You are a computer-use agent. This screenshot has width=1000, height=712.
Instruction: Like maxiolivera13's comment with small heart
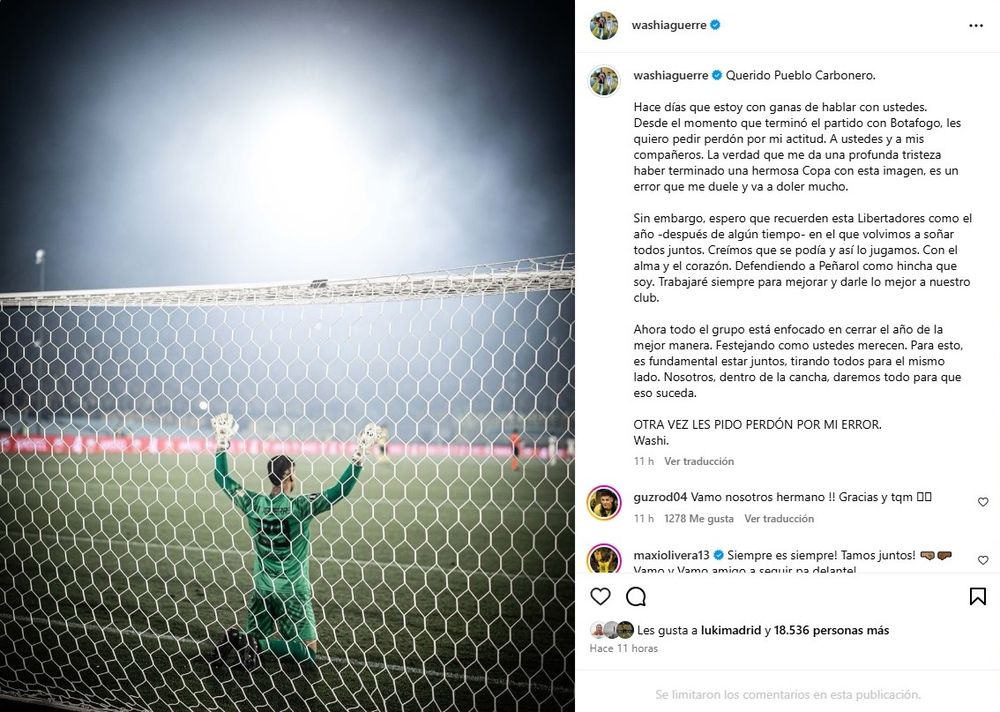[983, 560]
